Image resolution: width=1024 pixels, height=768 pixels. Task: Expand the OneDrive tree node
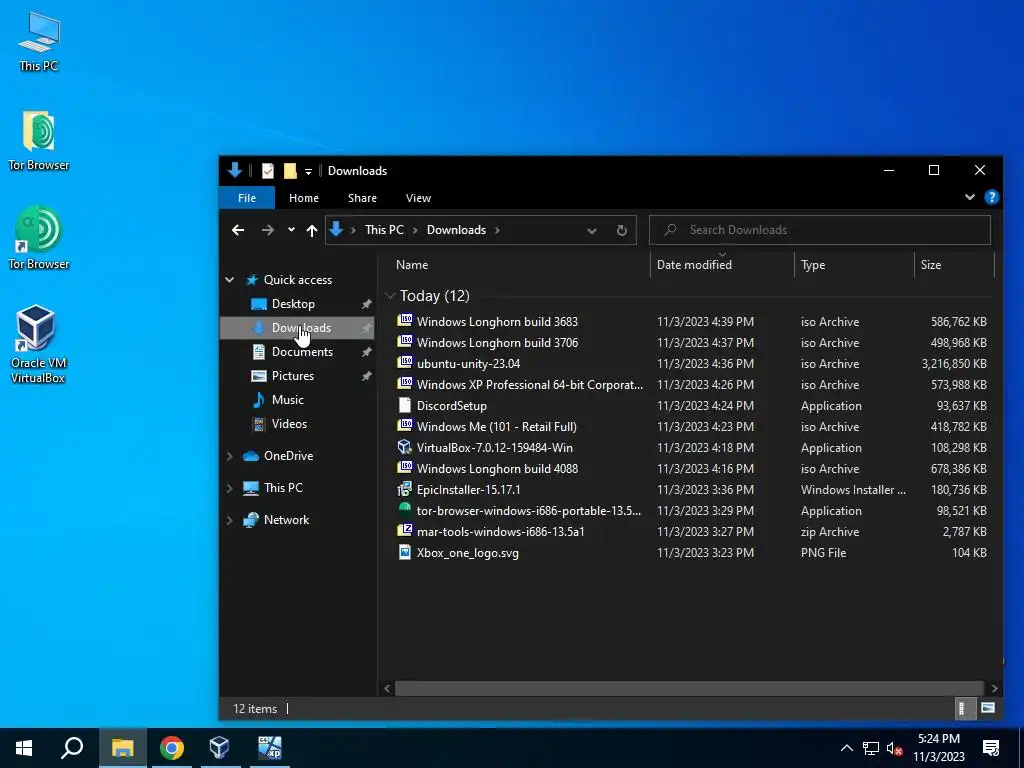coord(230,456)
